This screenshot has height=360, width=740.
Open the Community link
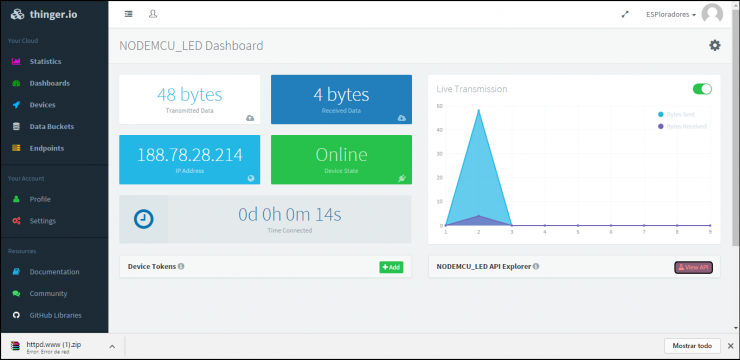(48, 293)
